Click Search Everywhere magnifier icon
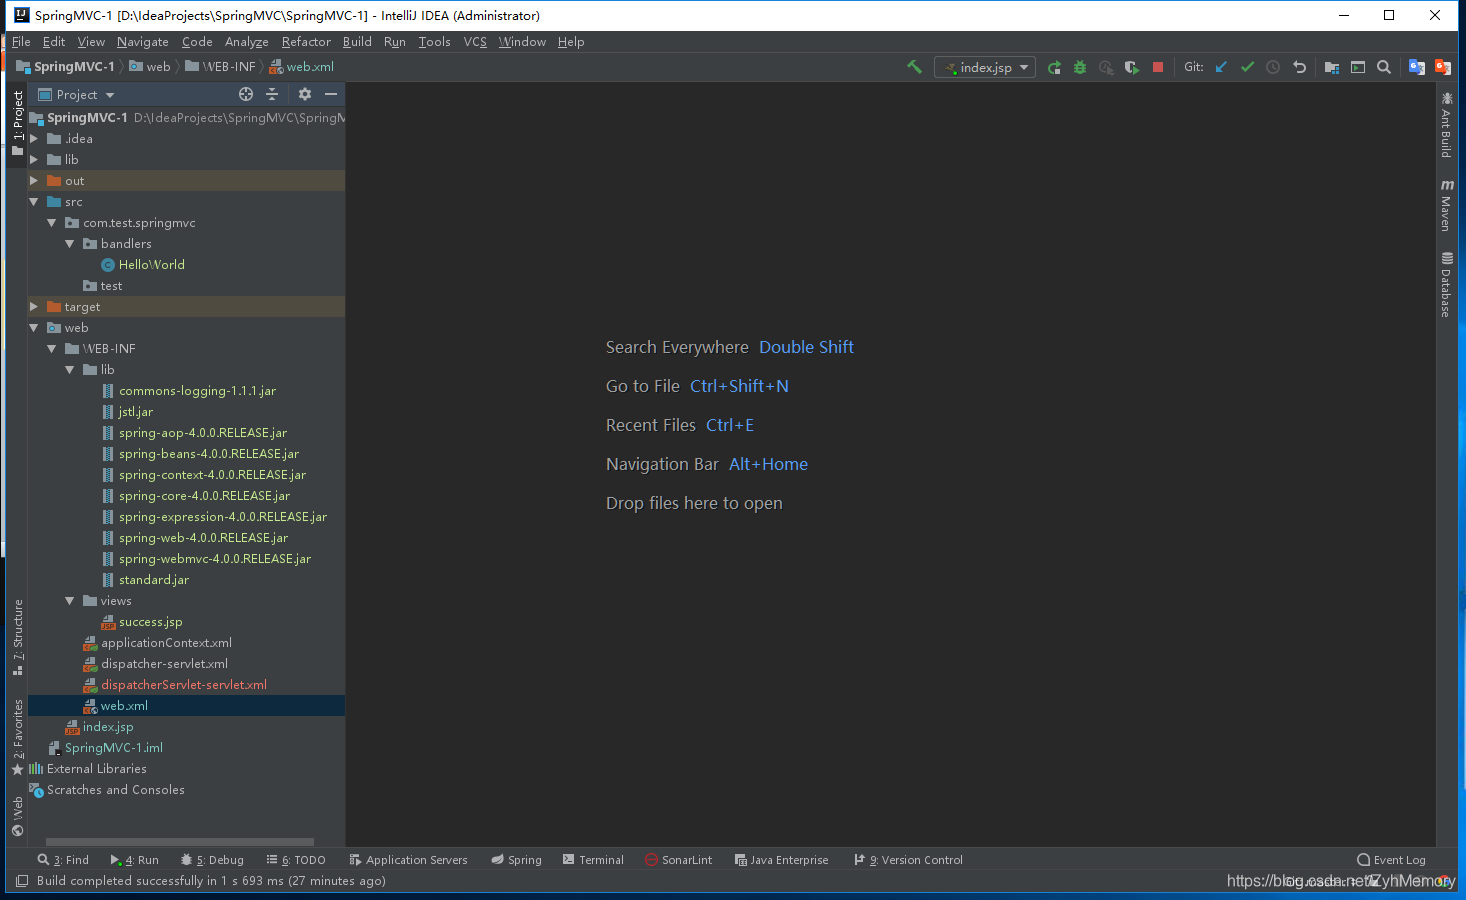 pyautogui.click(x=1384, y=67)
